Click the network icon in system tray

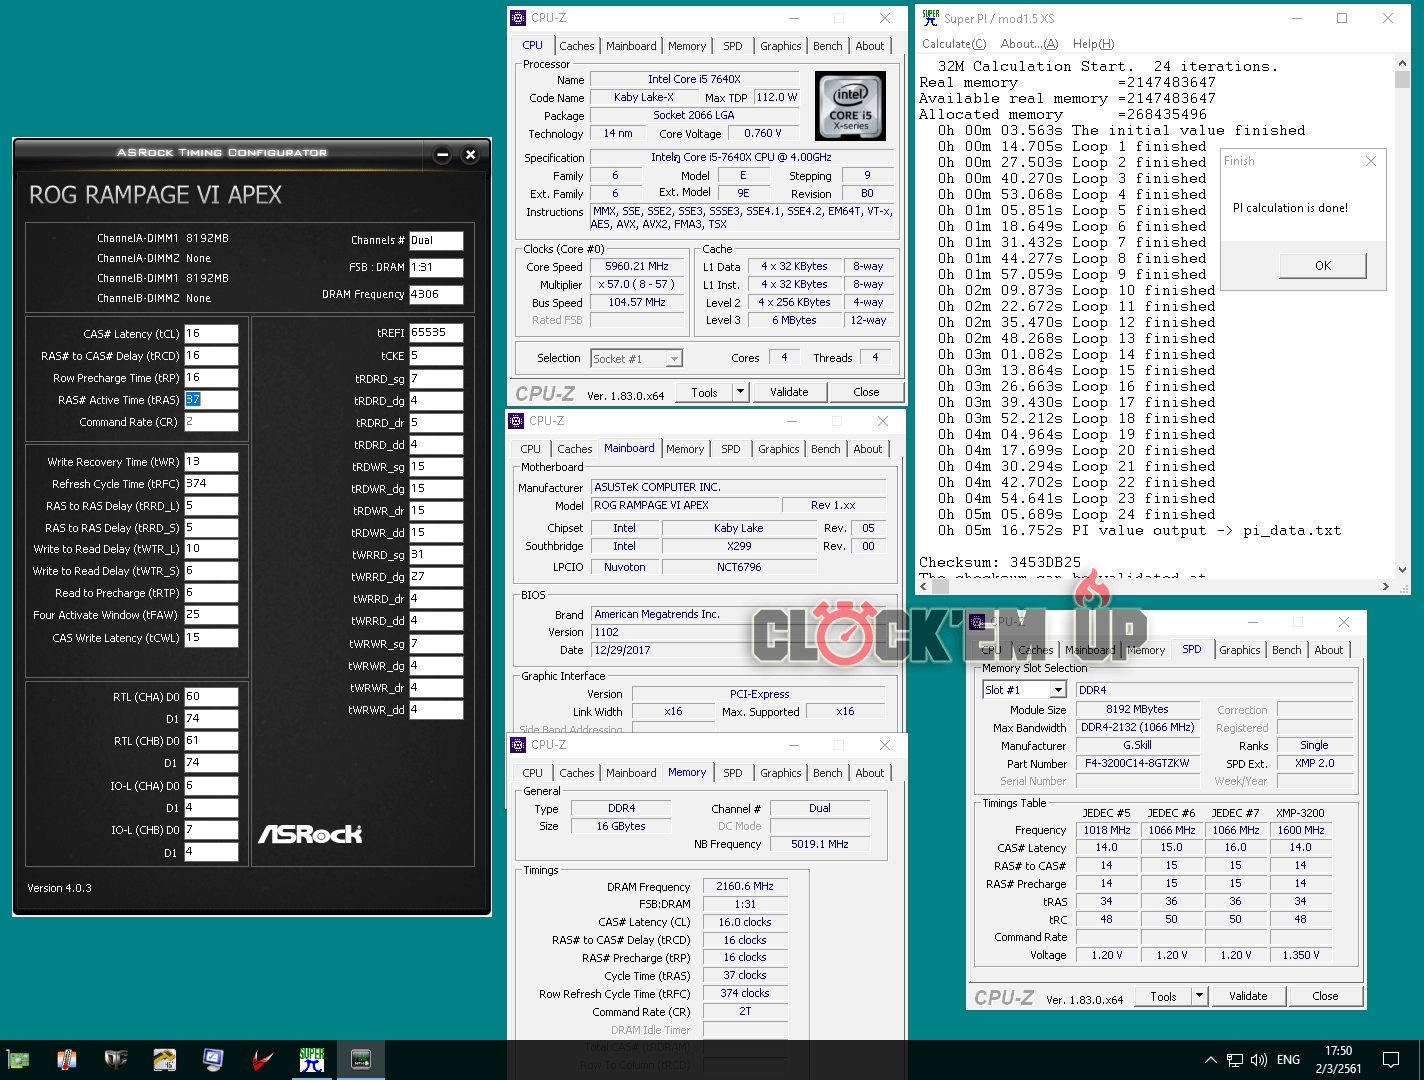(1235, 1060)
